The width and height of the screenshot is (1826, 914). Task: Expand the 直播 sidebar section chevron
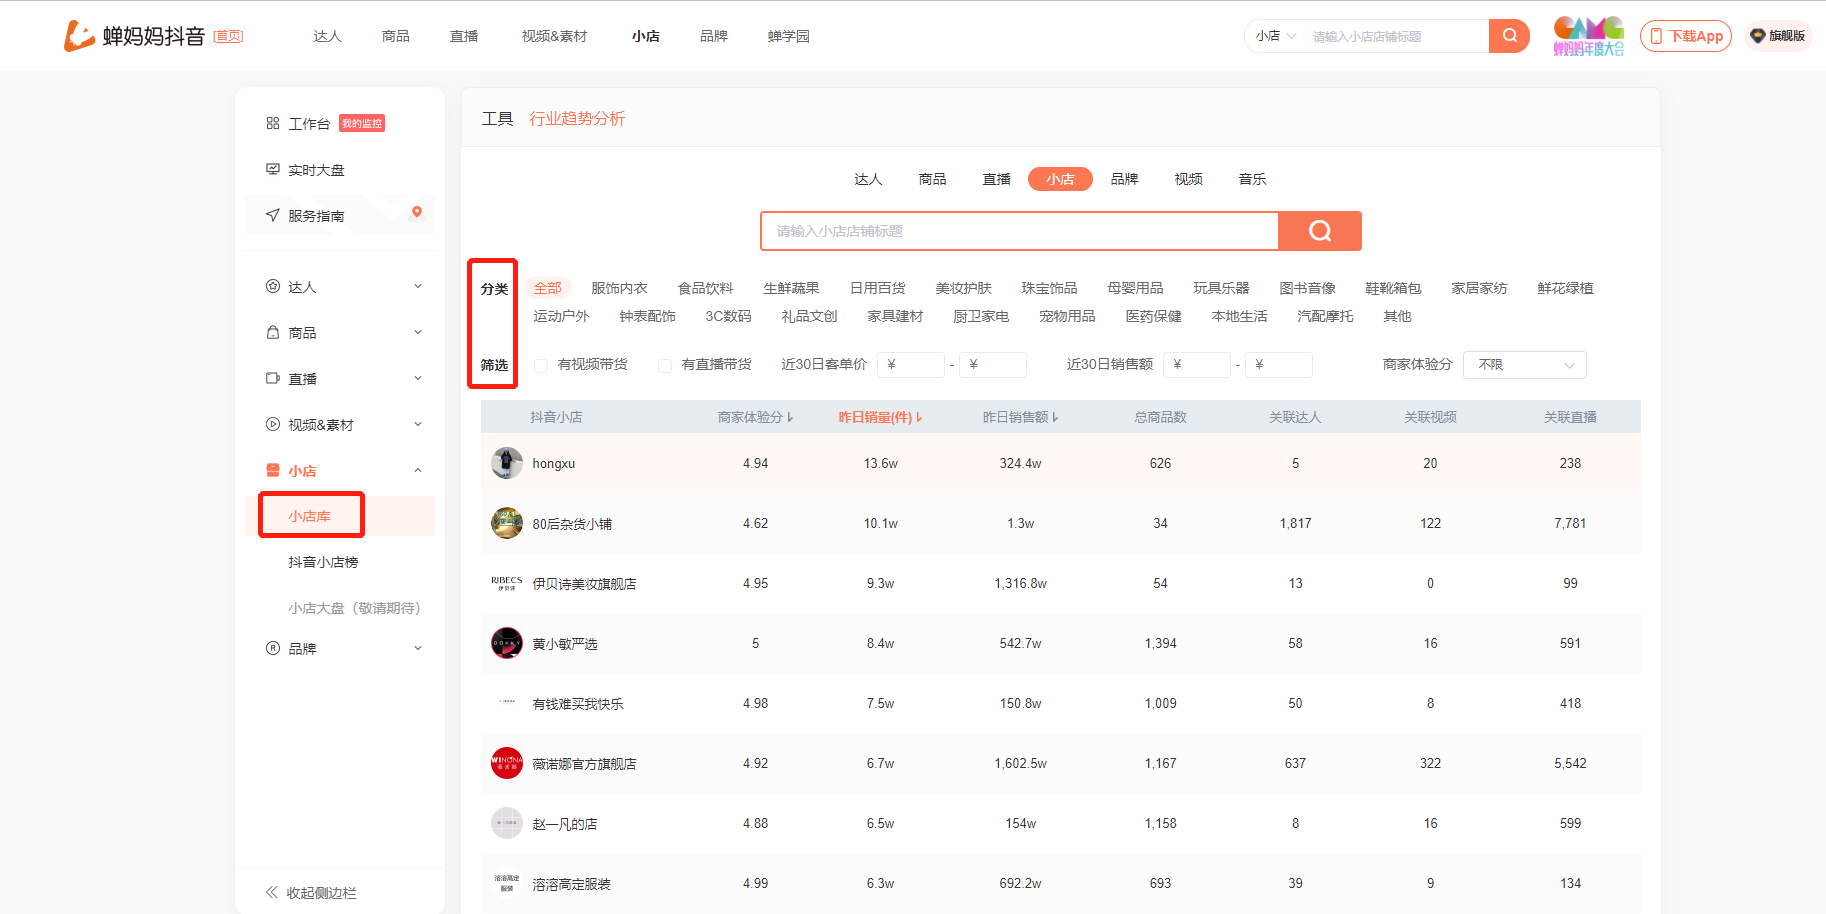[x=418, y=378]
